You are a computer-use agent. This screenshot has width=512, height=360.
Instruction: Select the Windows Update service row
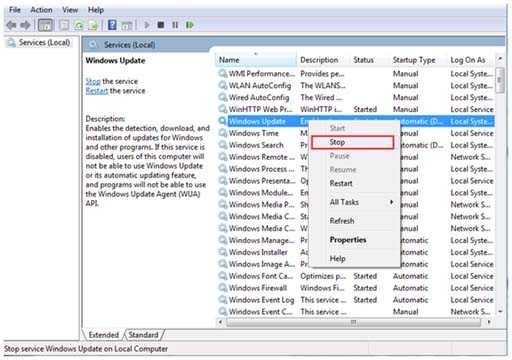(356, 121)
